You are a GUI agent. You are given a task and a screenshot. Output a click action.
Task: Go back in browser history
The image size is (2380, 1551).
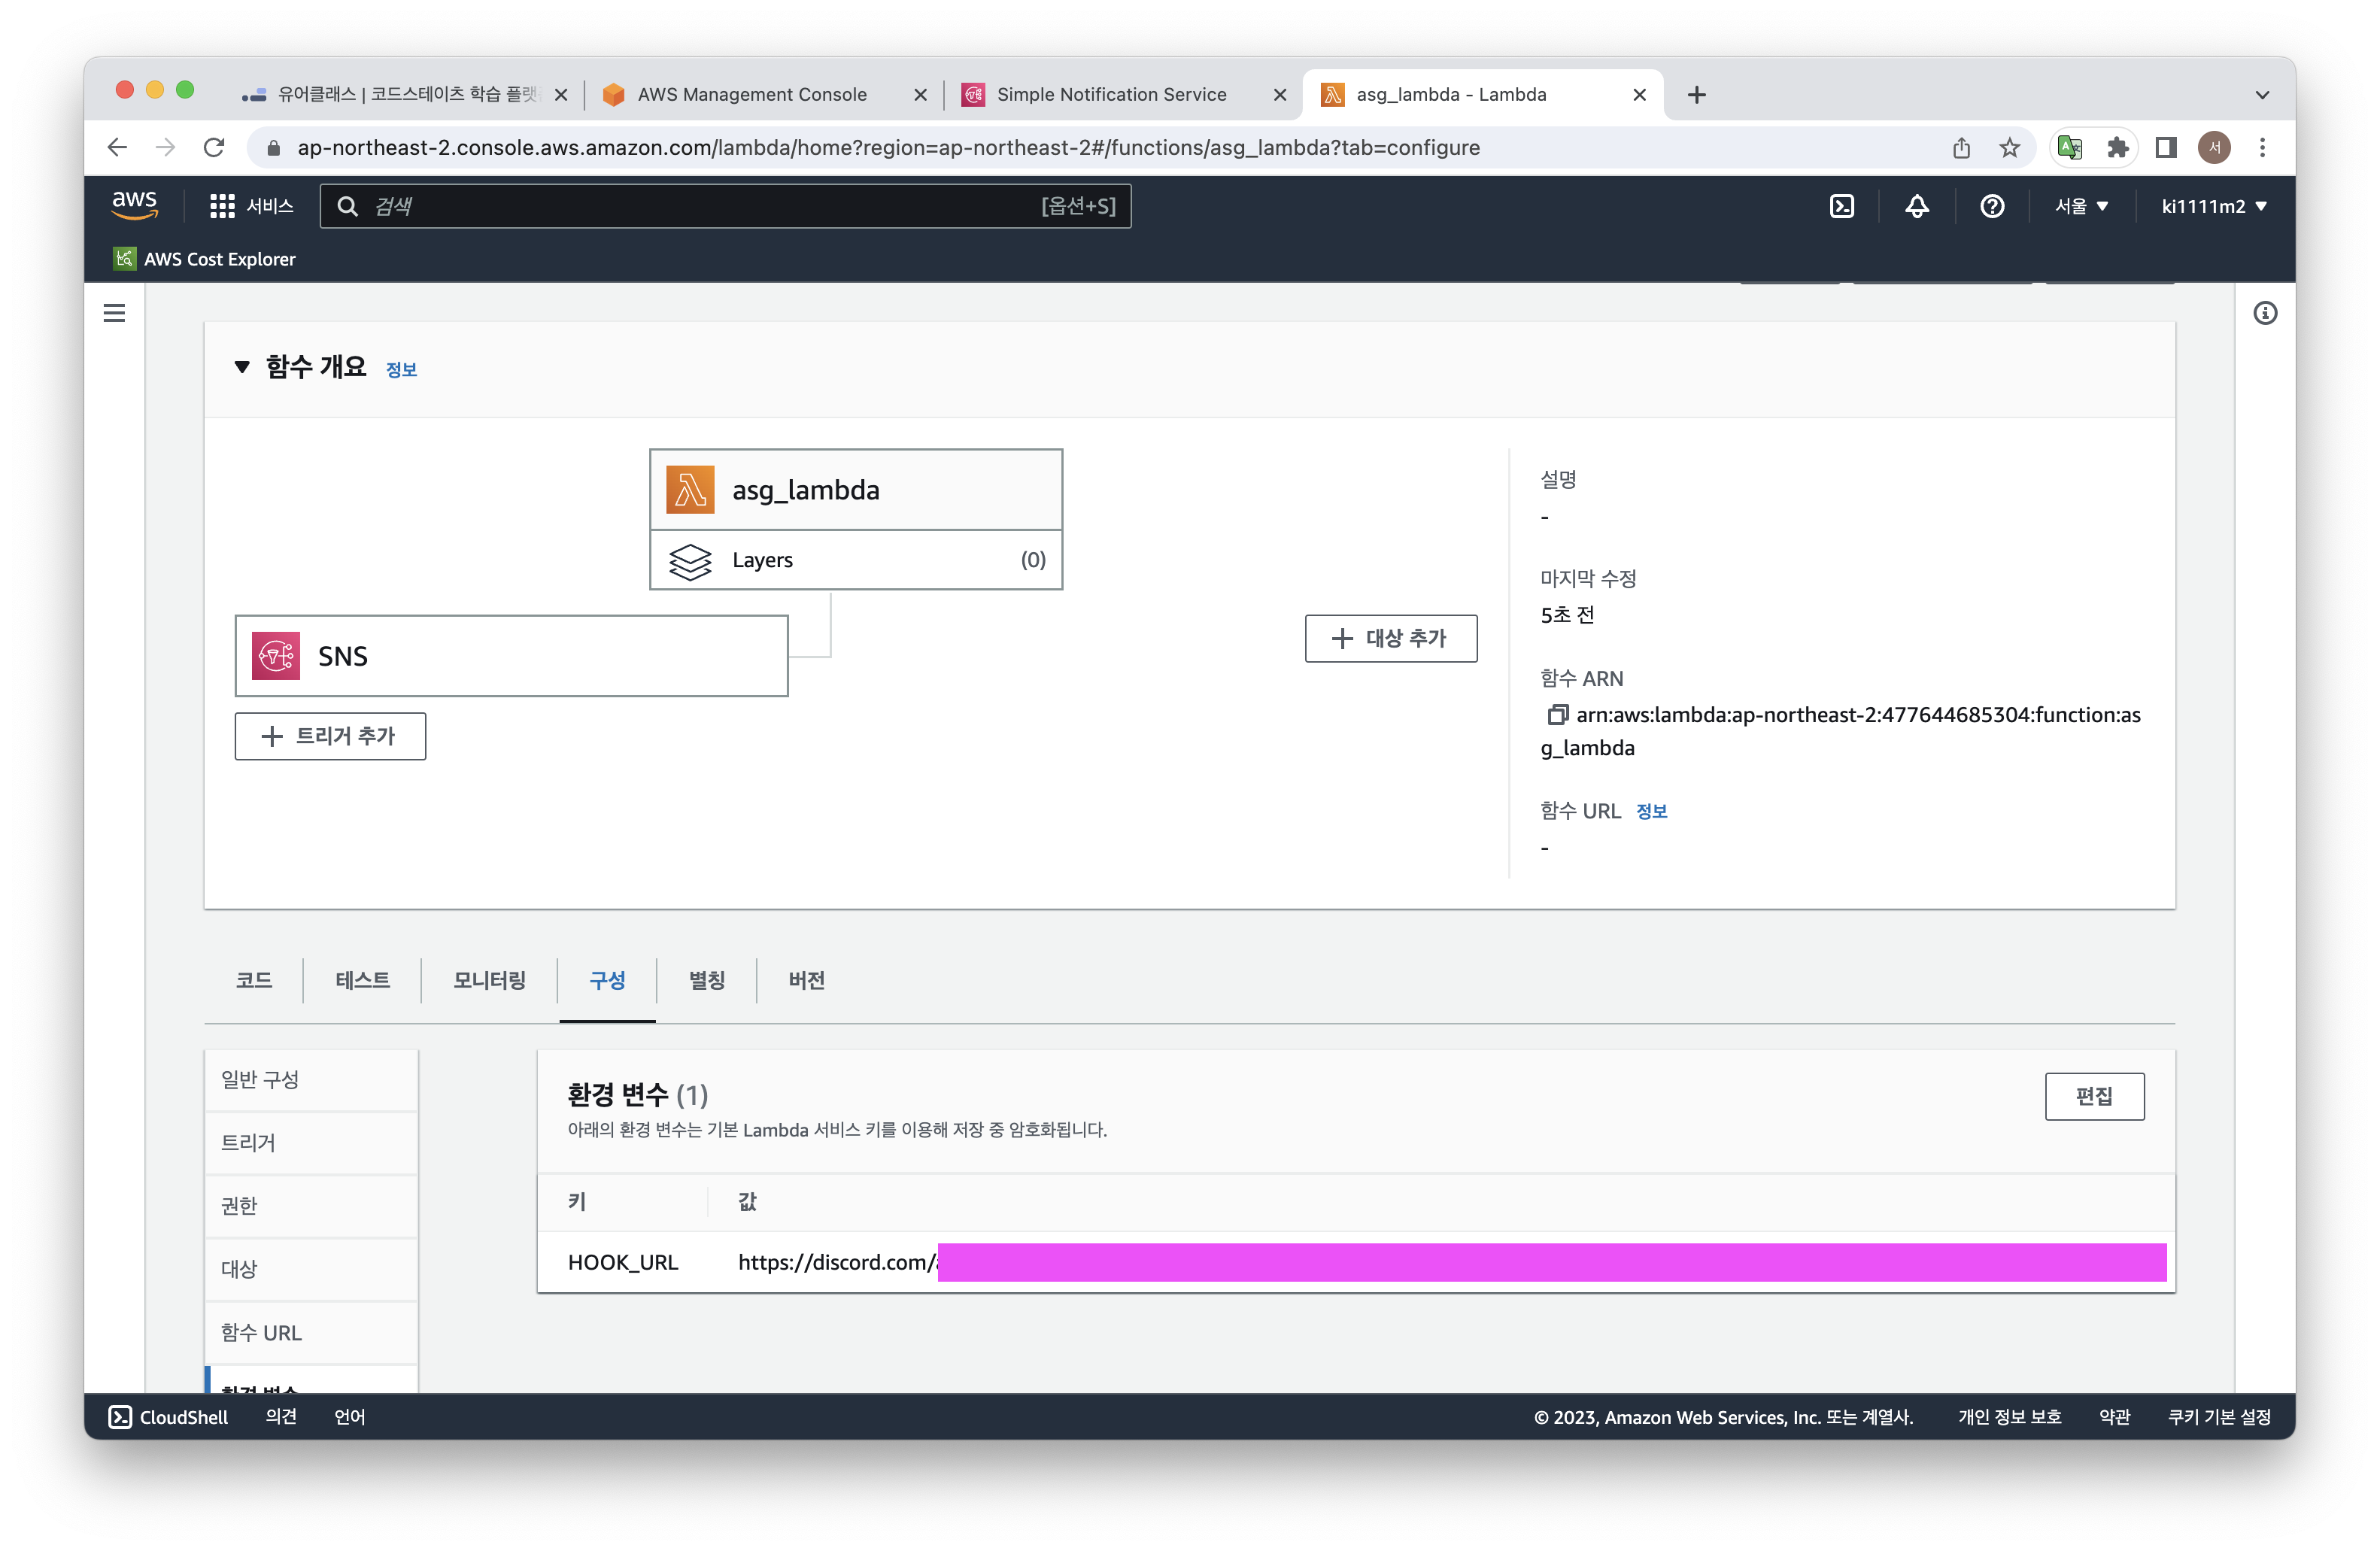click(117, 148)
